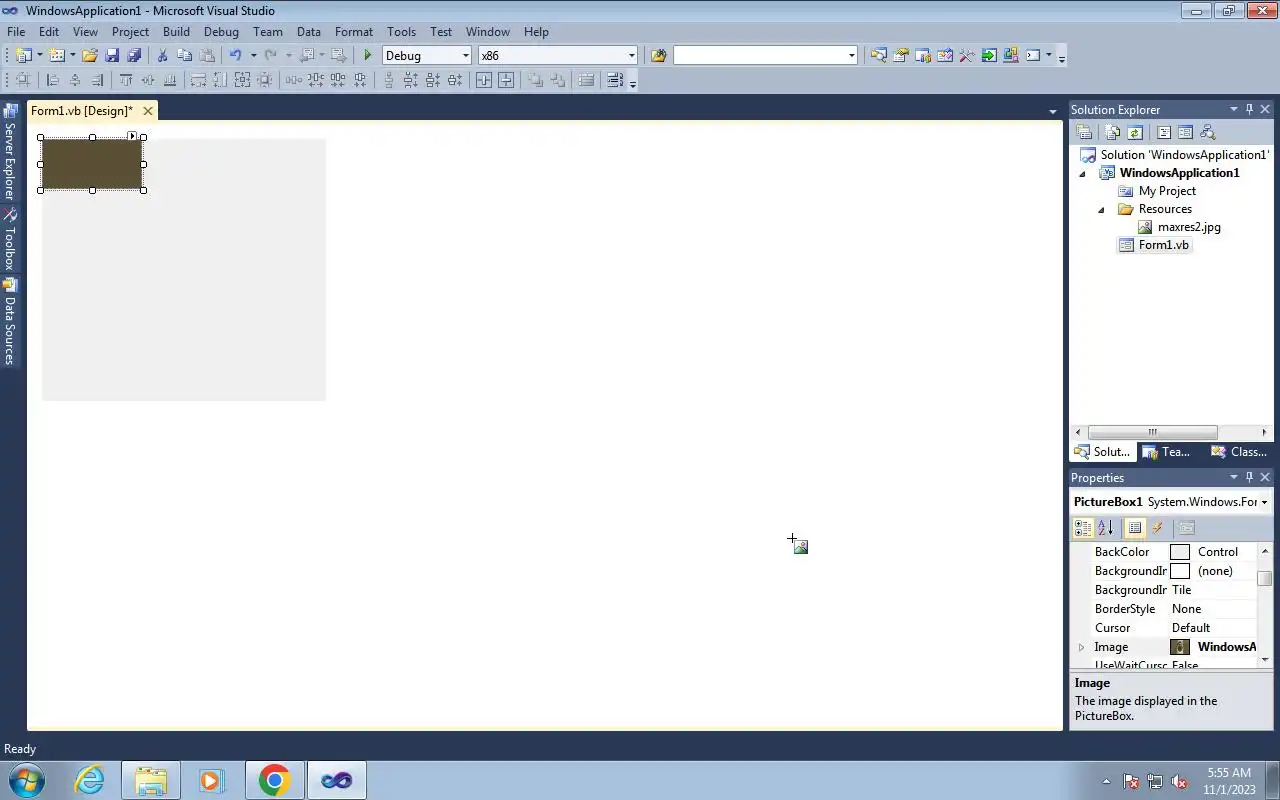Viewport: 1280px width, 800px height.
Task: Toggle Categorized view in Properties panel
Action: tap(1083, 528)
